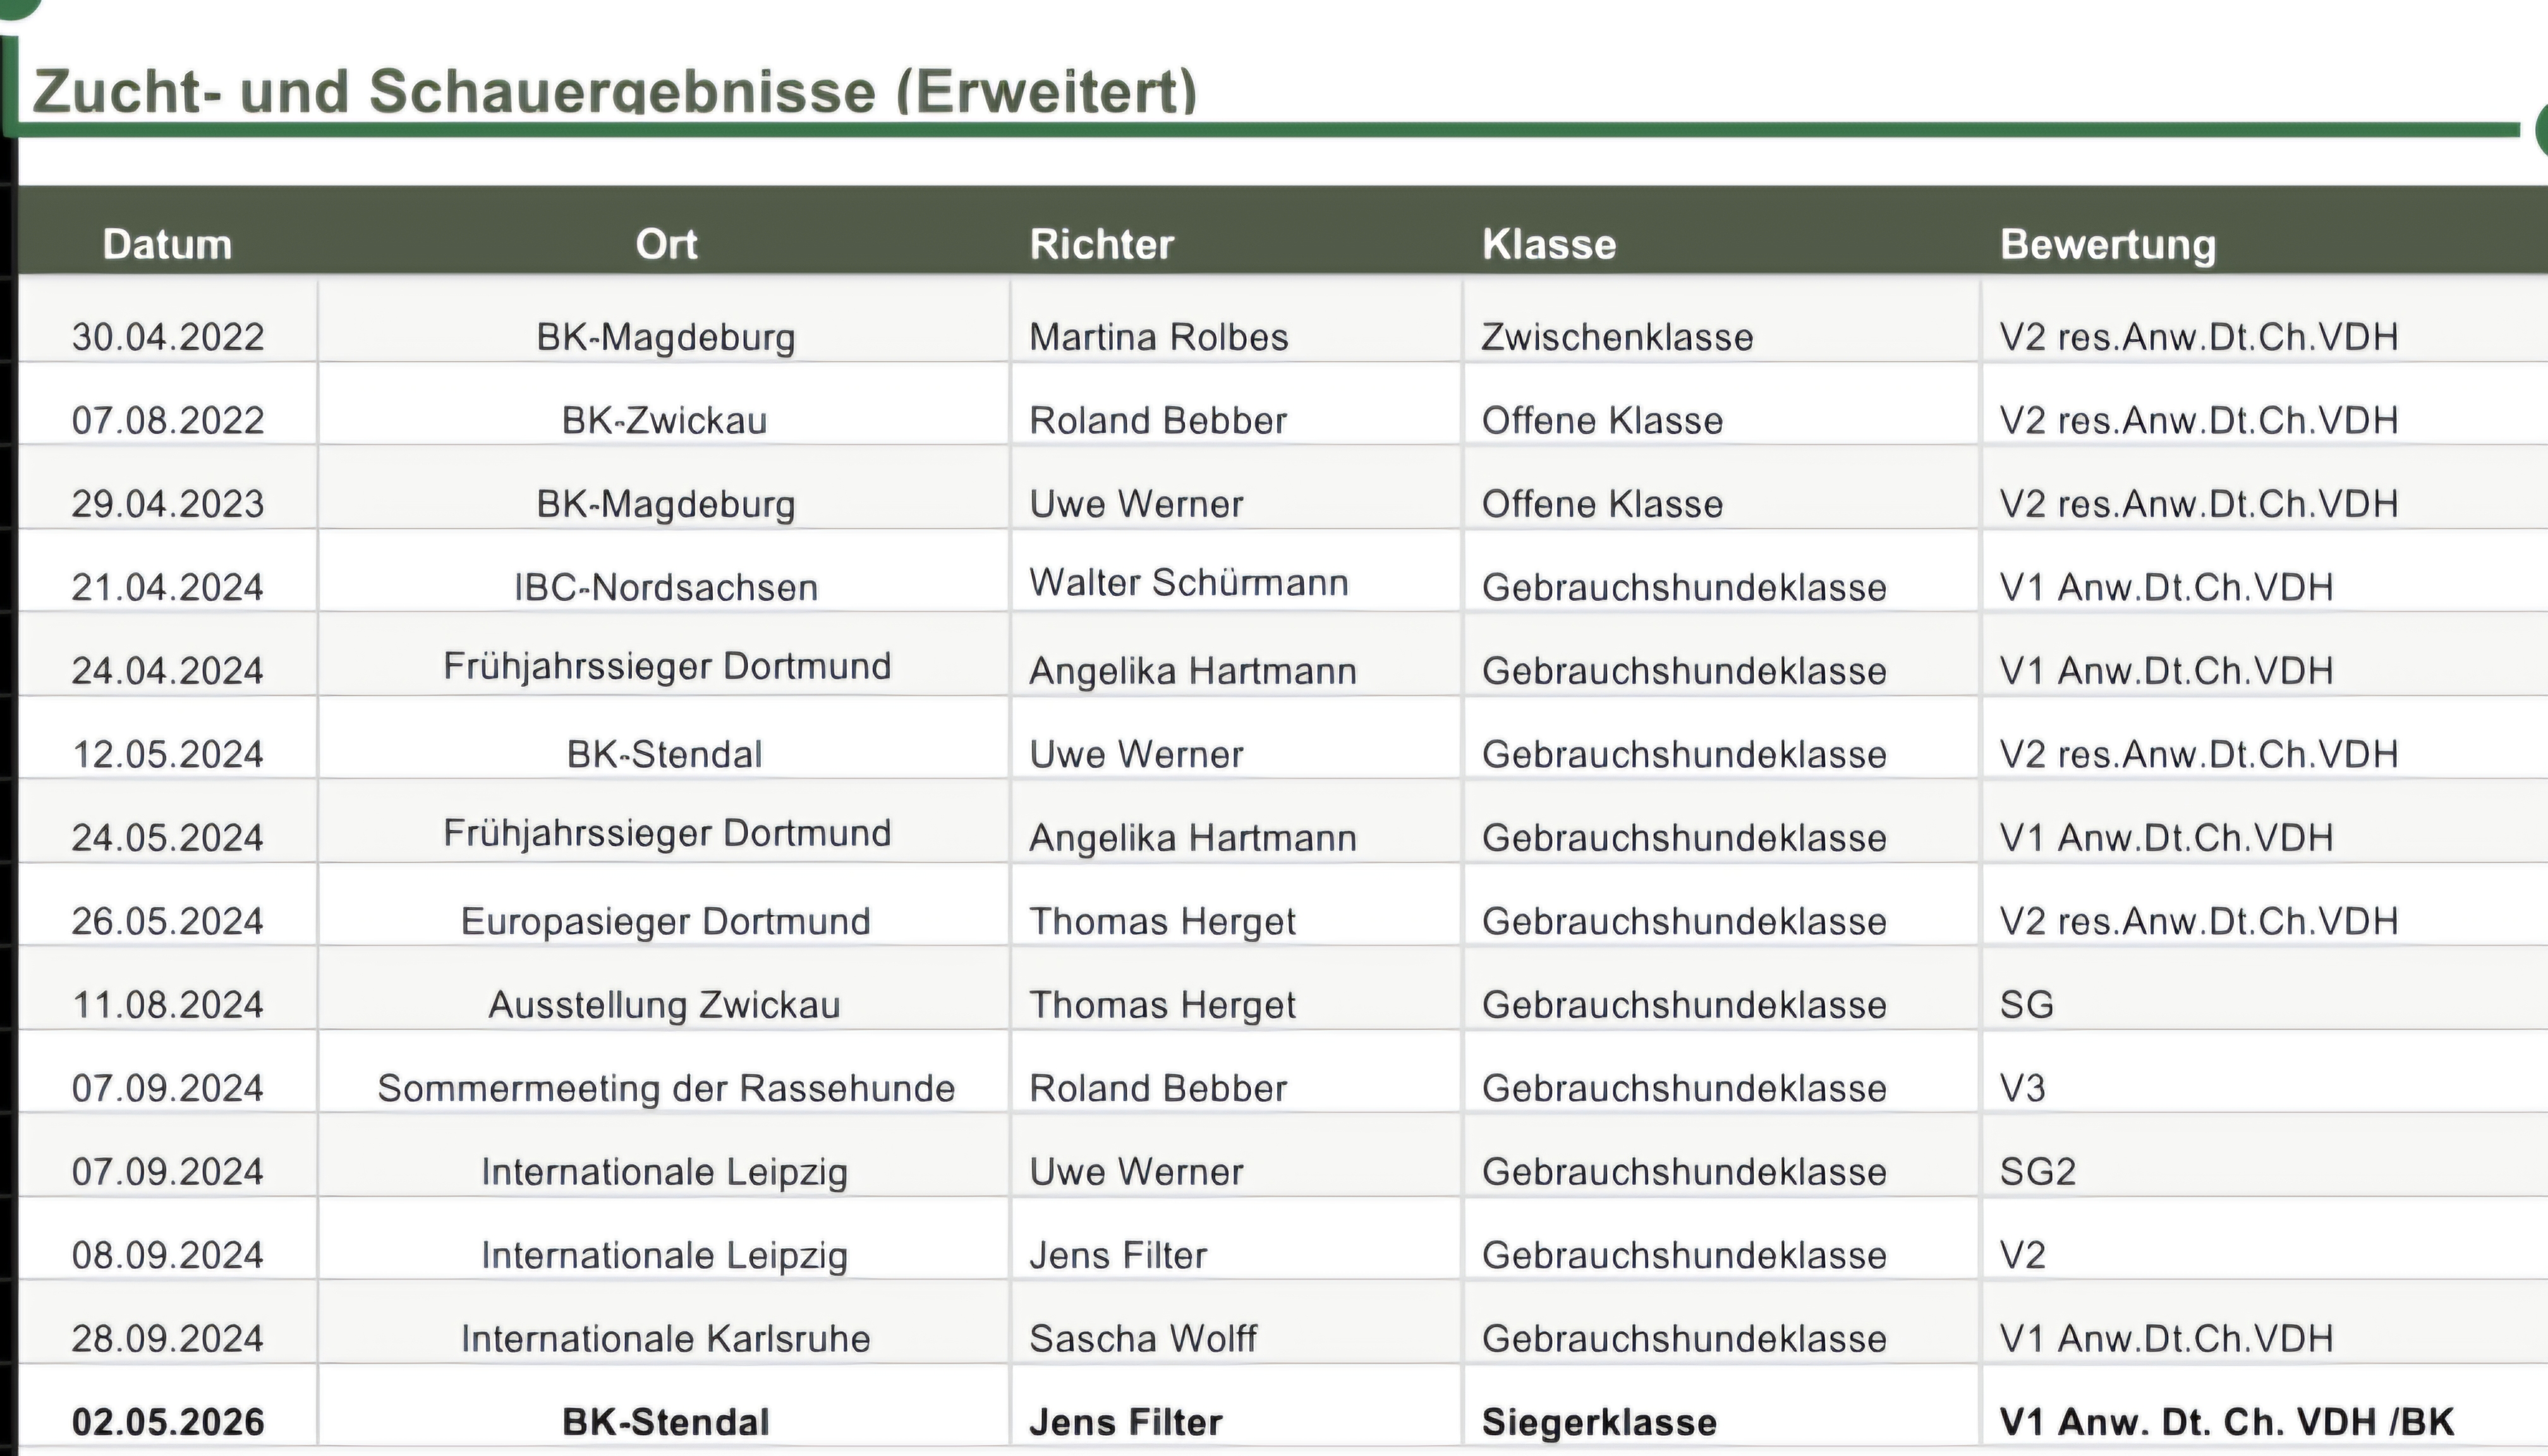
Task: Click the Bewertung column header
Action: tap(2108, 245)
